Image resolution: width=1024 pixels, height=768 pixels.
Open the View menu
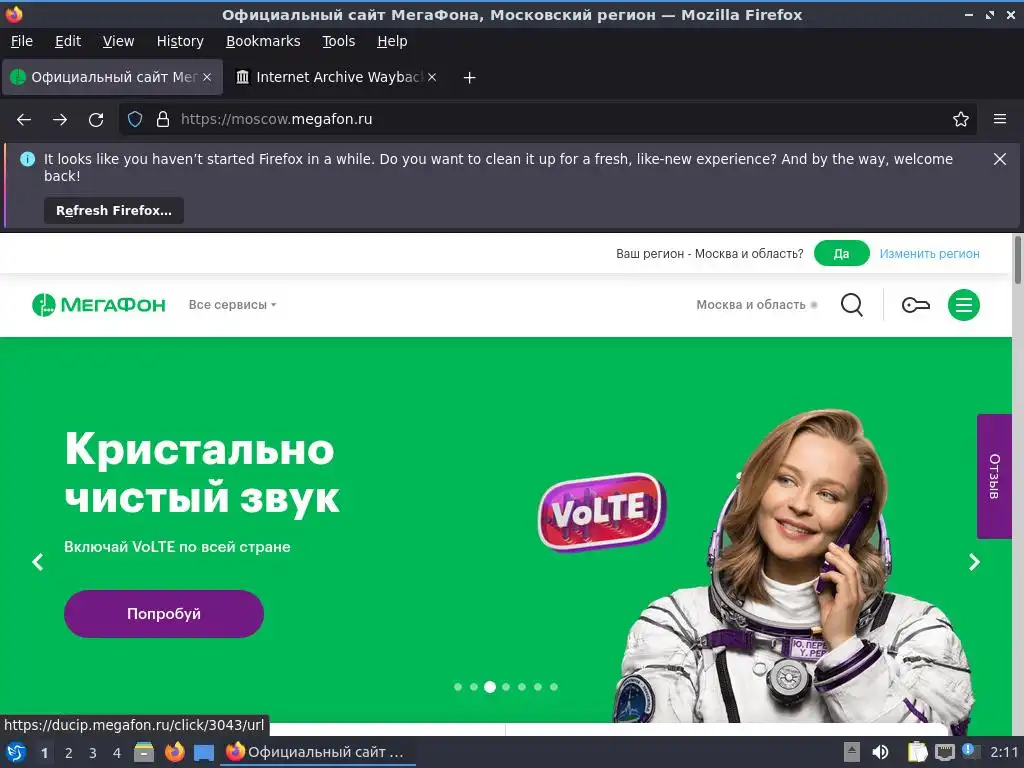point(118,41)
